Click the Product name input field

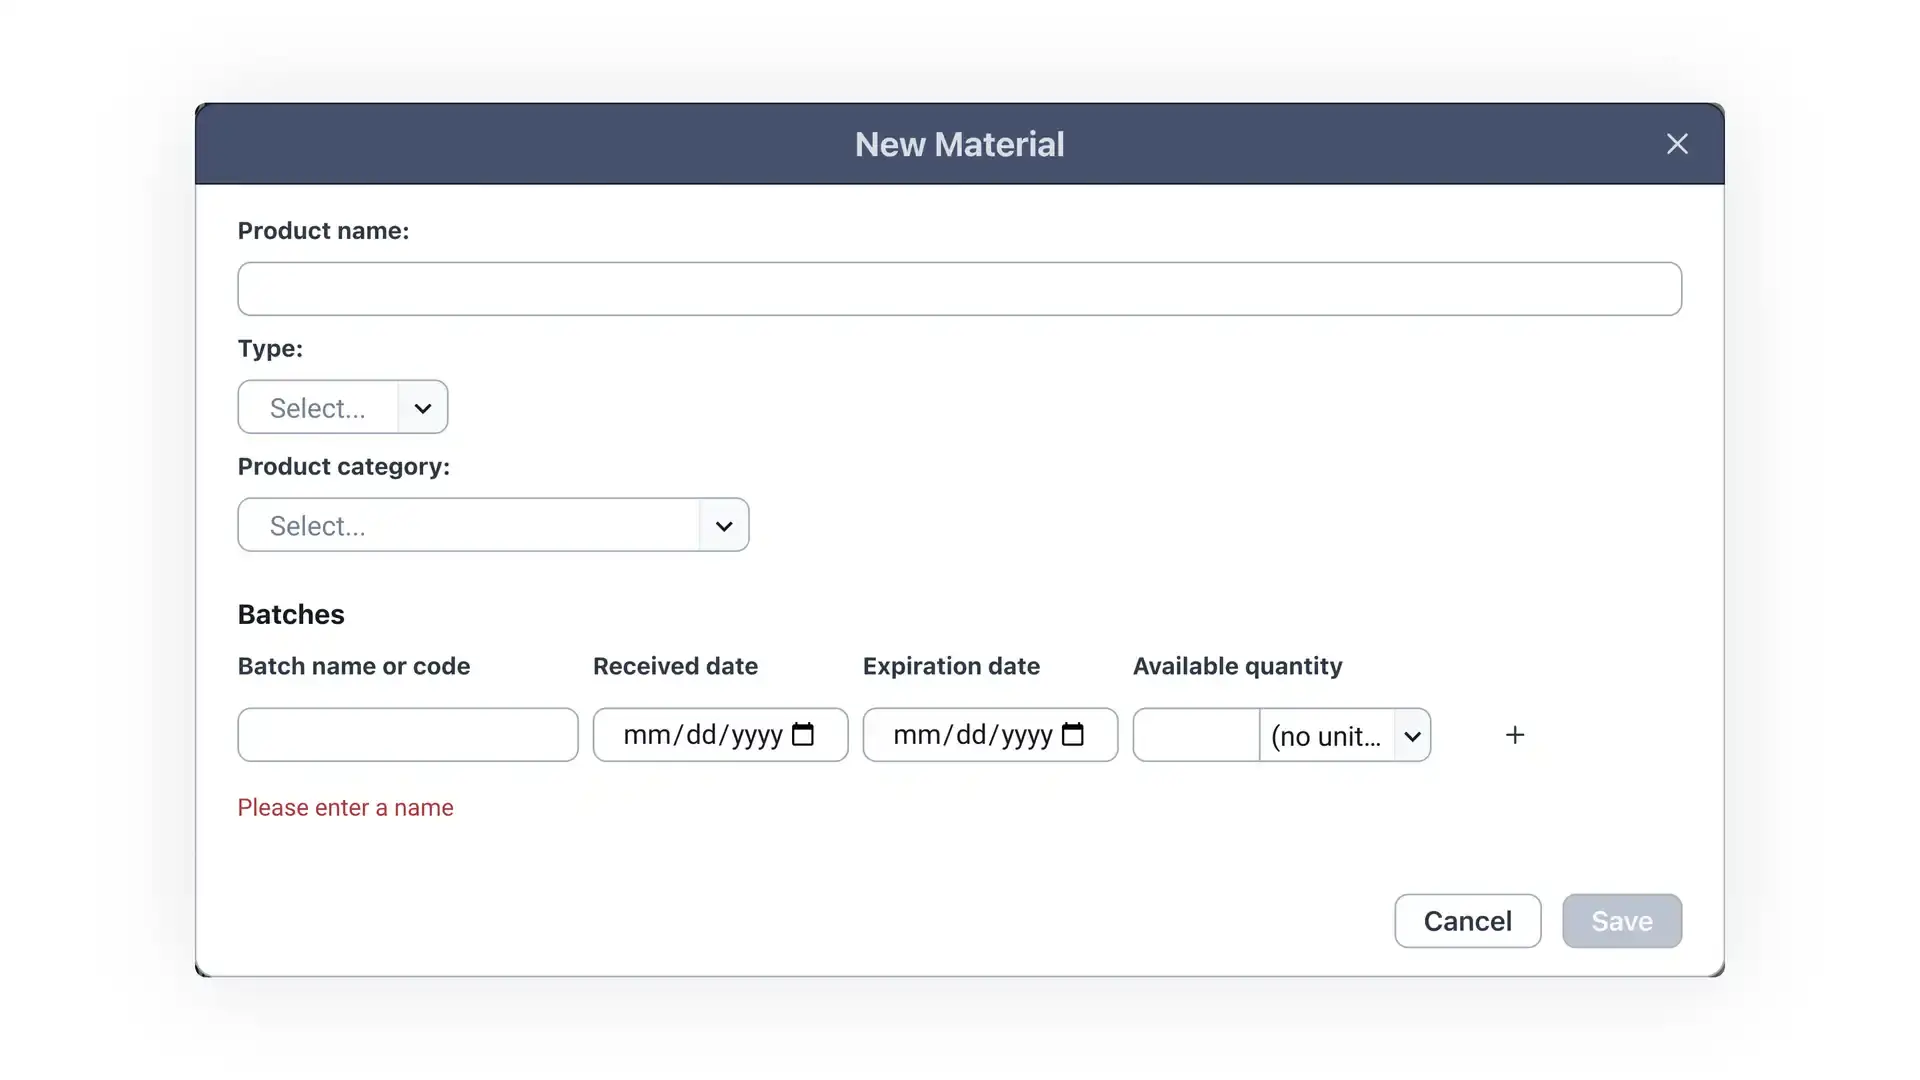pos(959,289)
